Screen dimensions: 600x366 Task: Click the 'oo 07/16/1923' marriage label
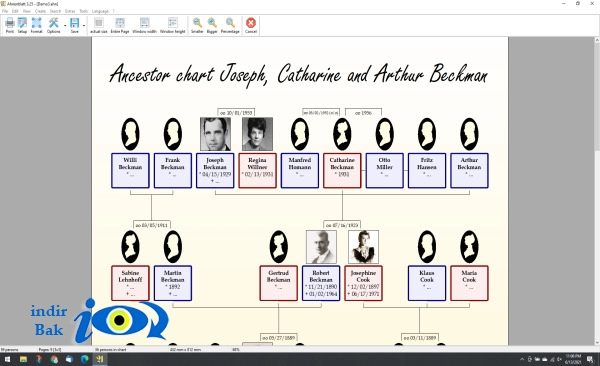click(342, 225)
